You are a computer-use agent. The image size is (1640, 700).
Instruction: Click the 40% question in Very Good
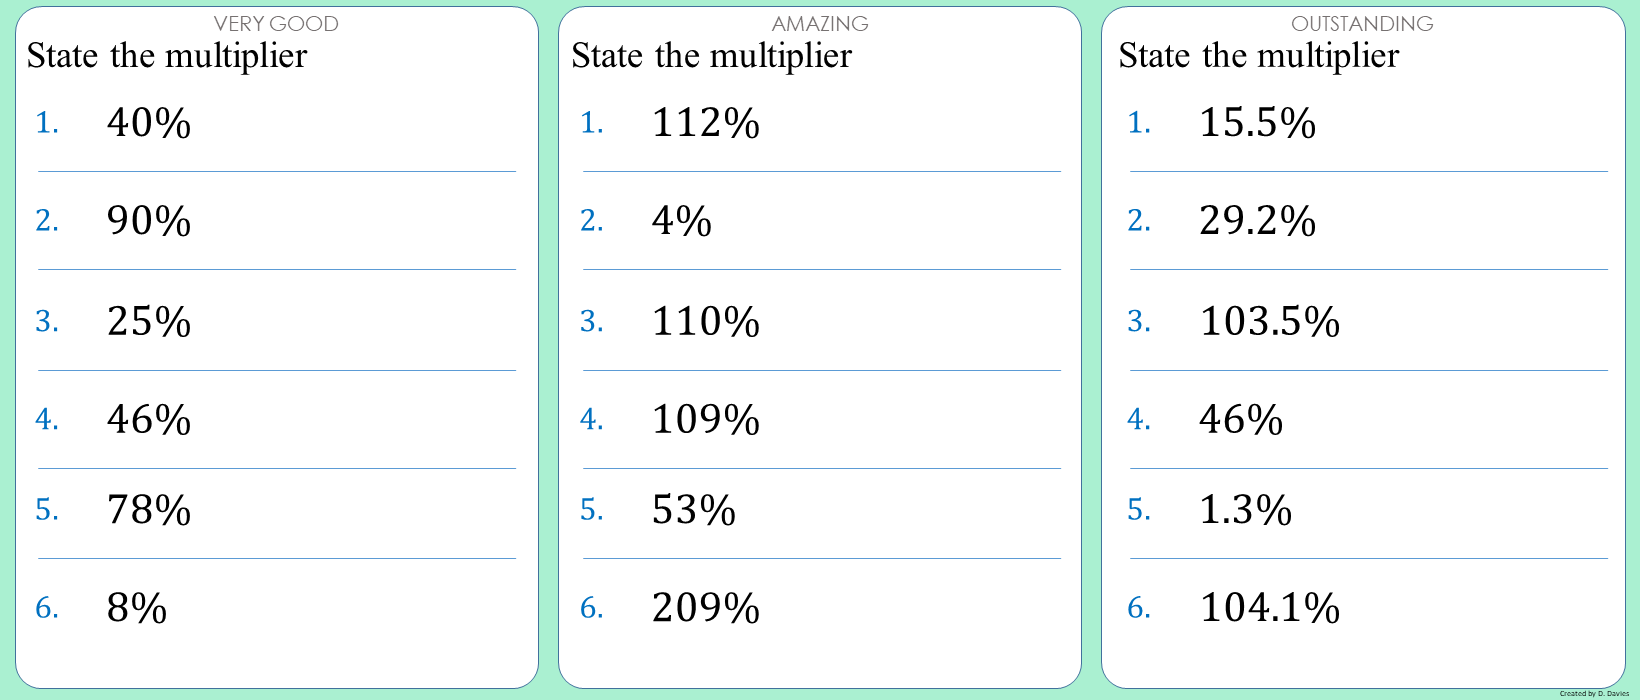click(x=149, y=123)
